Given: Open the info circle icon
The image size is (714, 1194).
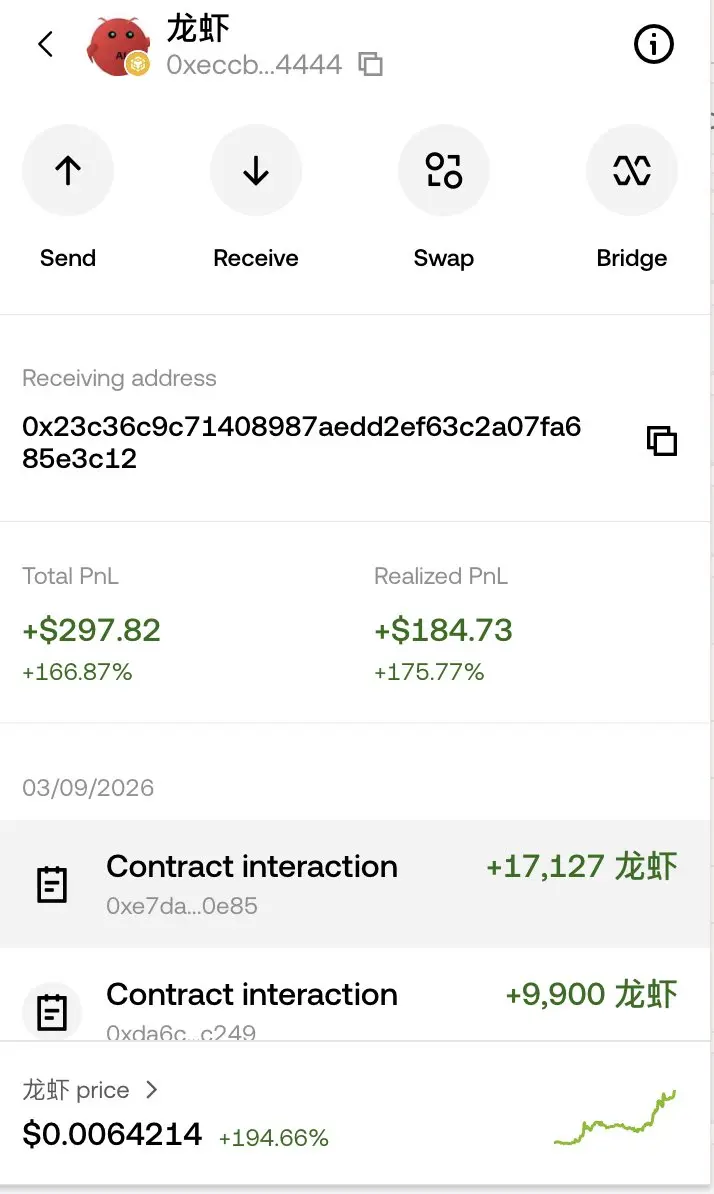Looking at the screenshot, I should [x=654, y=44].
